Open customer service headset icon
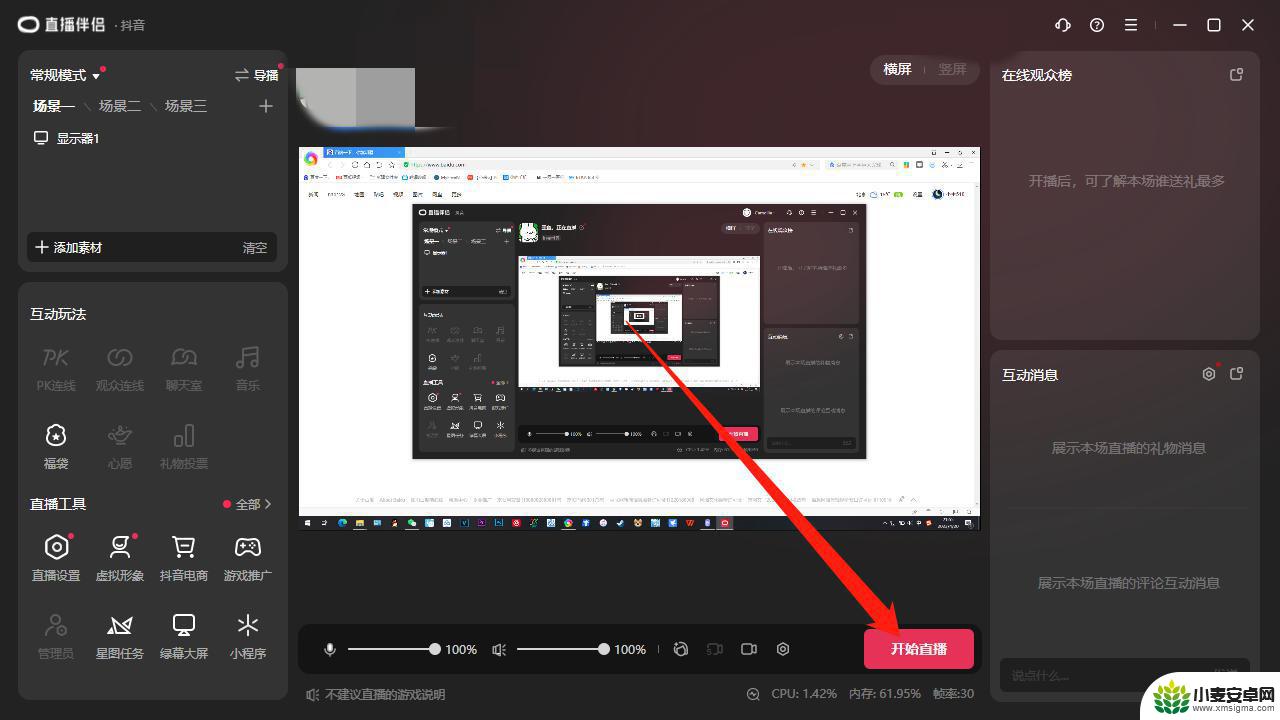 [1063, 25]
